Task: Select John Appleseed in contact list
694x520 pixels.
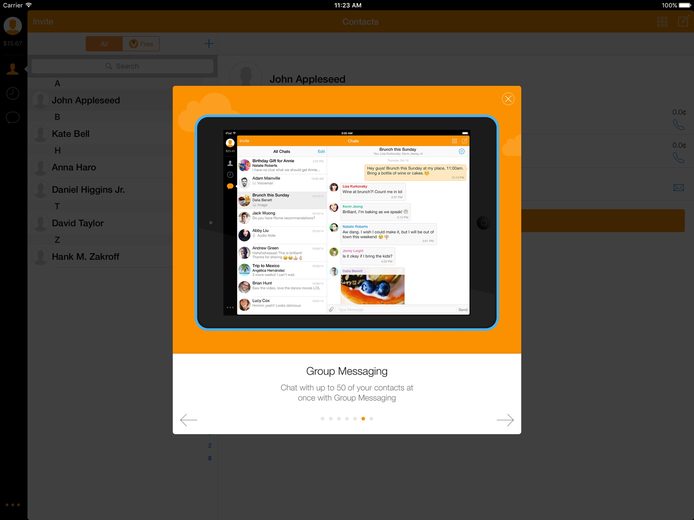Action: (102, 100)
